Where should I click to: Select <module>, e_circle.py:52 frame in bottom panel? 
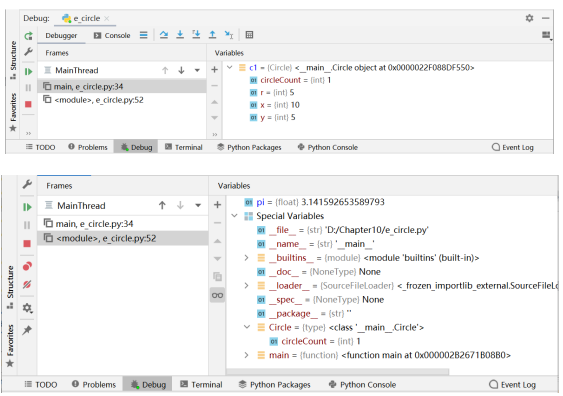[123, 238]
